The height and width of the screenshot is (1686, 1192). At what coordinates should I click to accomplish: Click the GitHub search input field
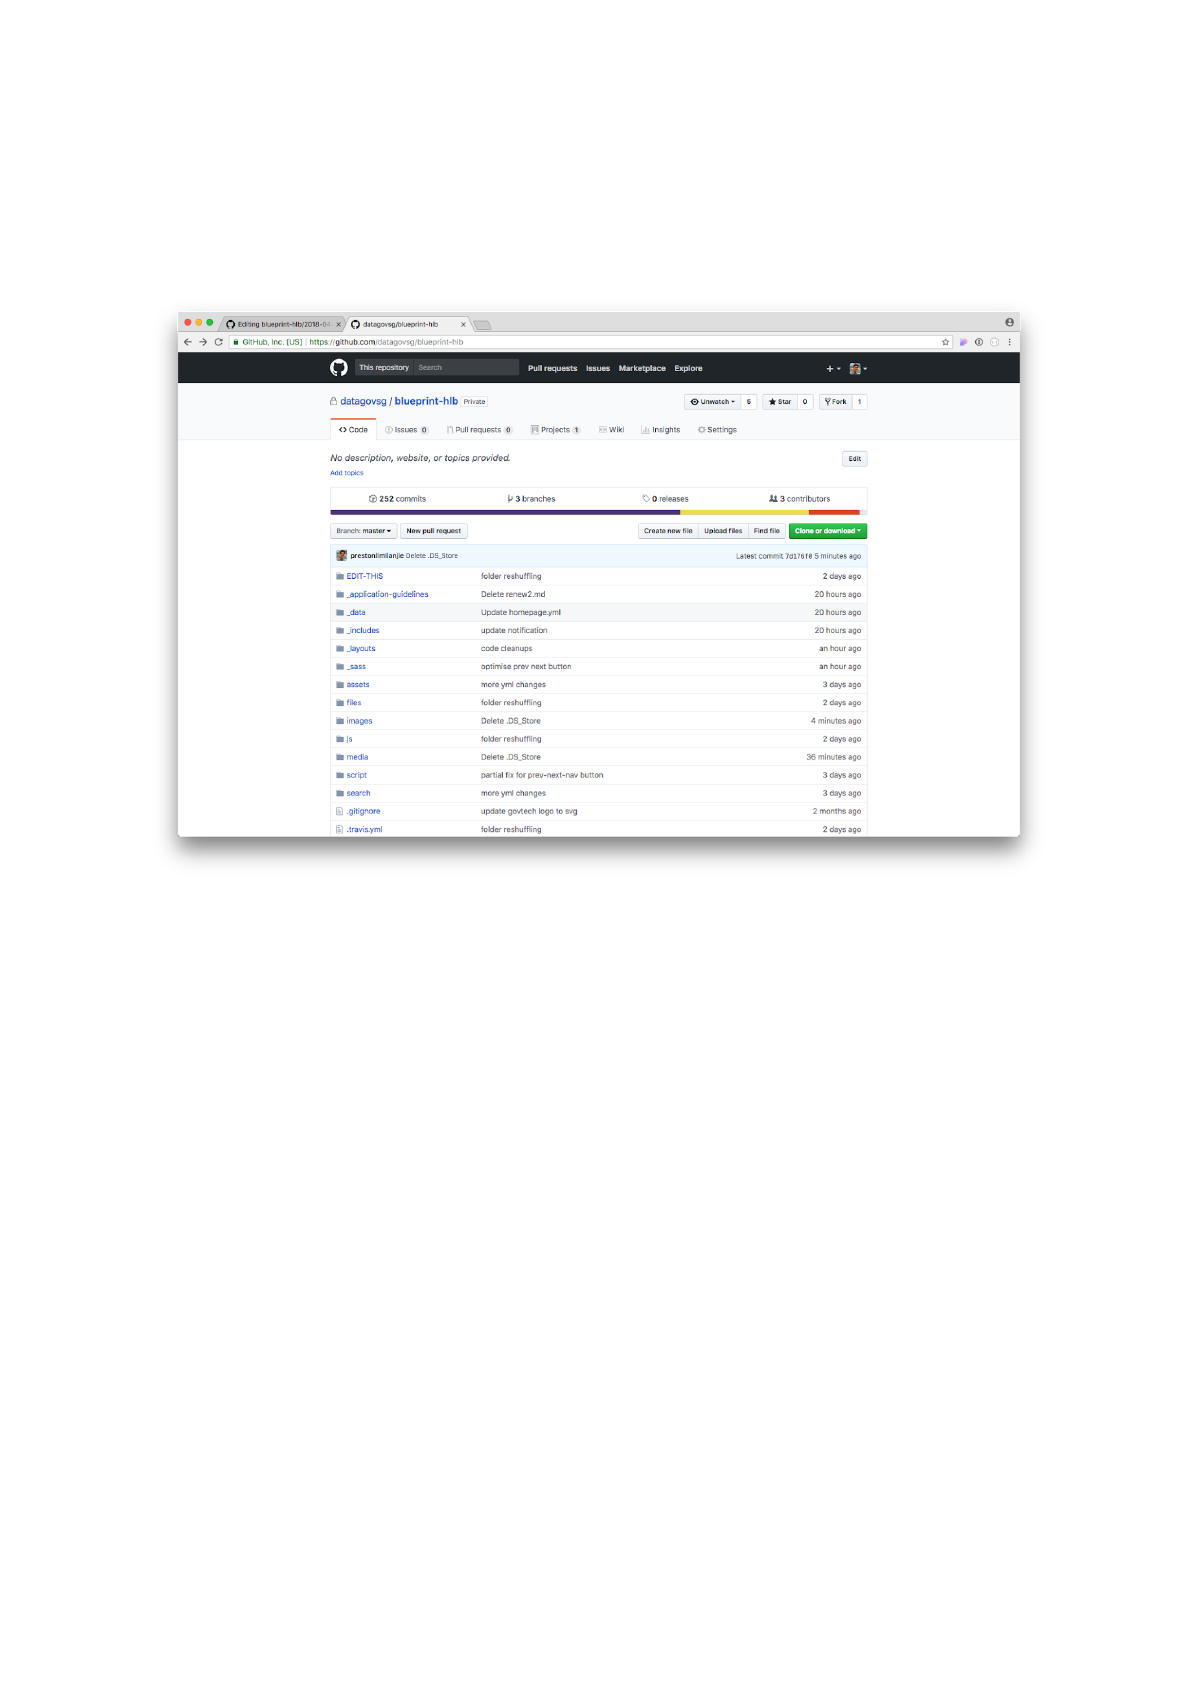466,367
